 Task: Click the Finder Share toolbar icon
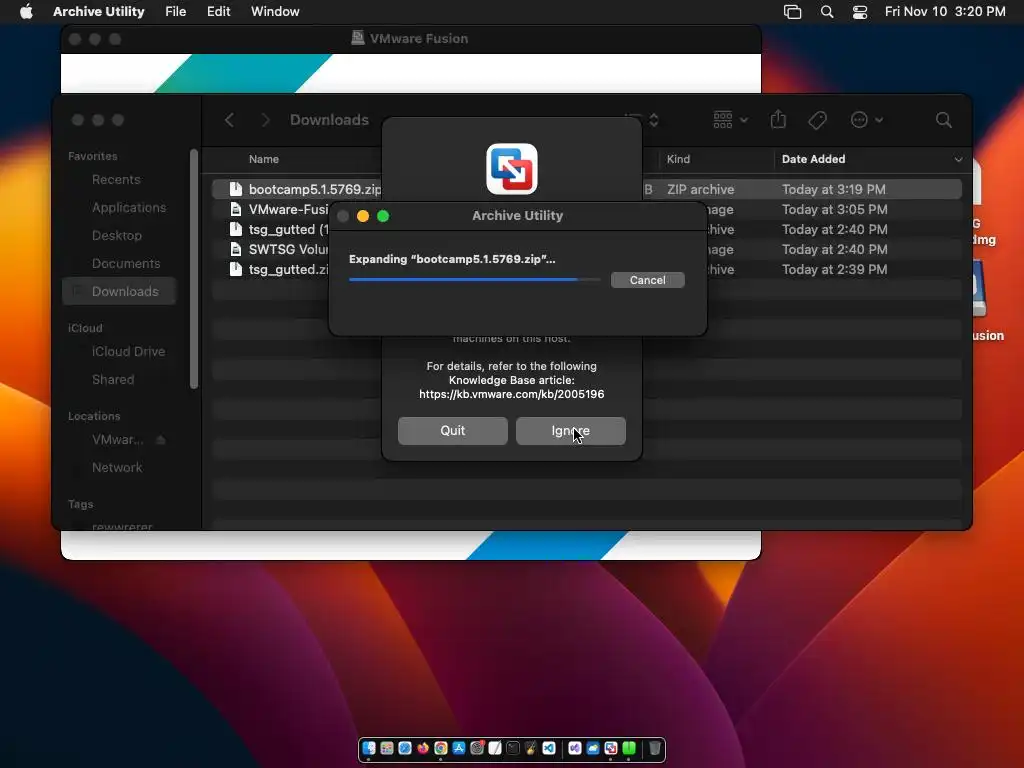778,120
